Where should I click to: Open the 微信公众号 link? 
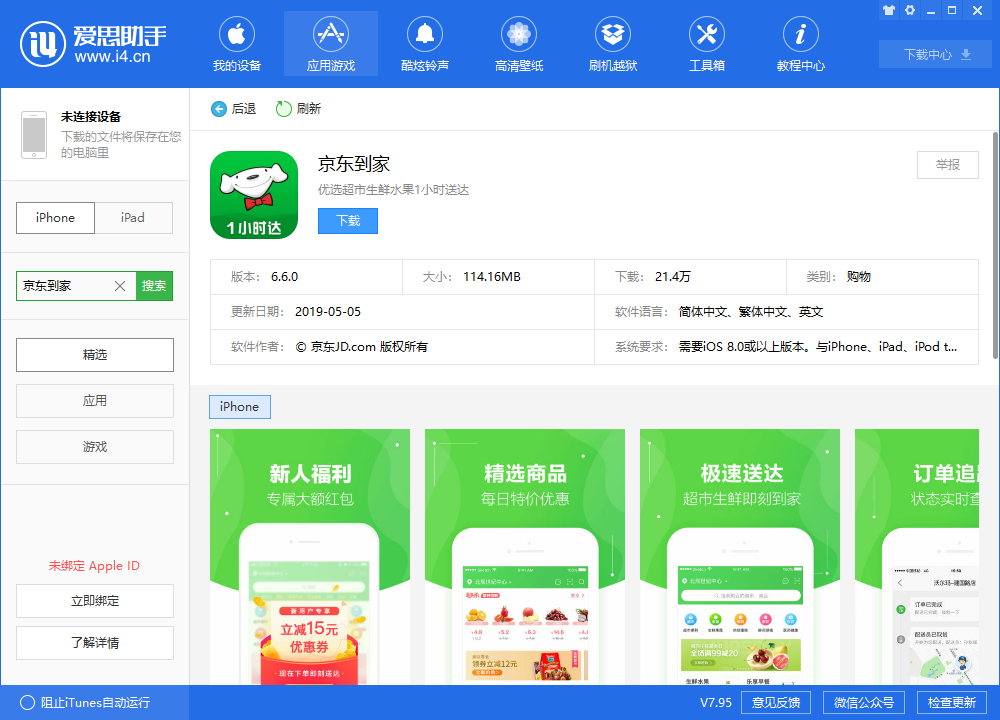pyautogui.click(x=863, y=702)
